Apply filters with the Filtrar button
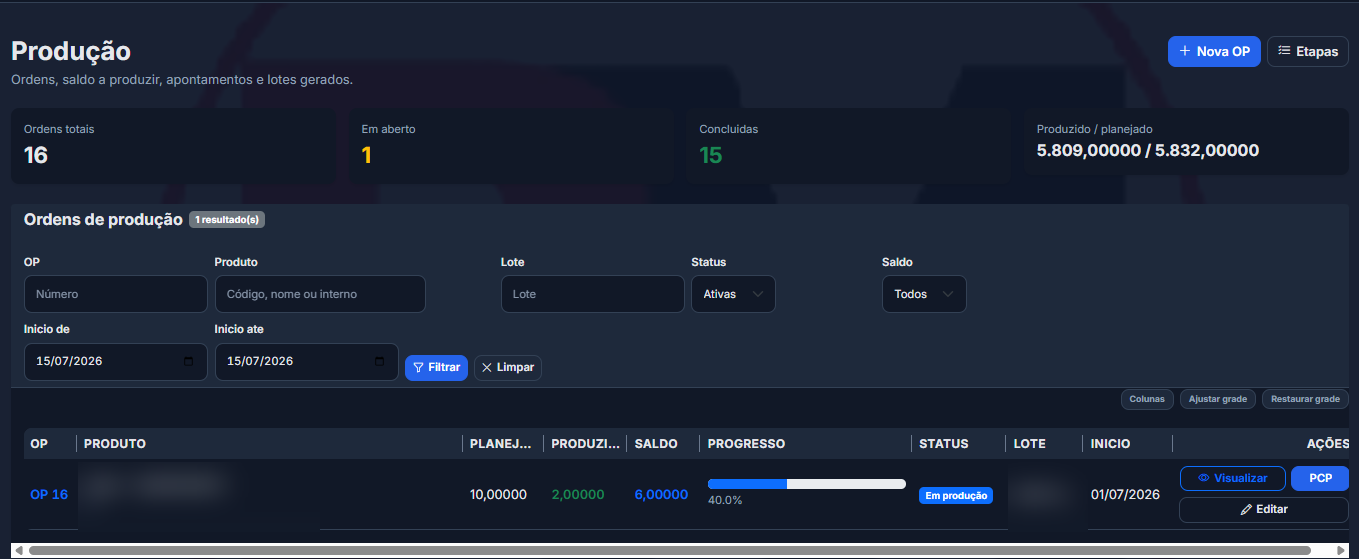This screenshot has width=1359, height=559. click(436, 368)
